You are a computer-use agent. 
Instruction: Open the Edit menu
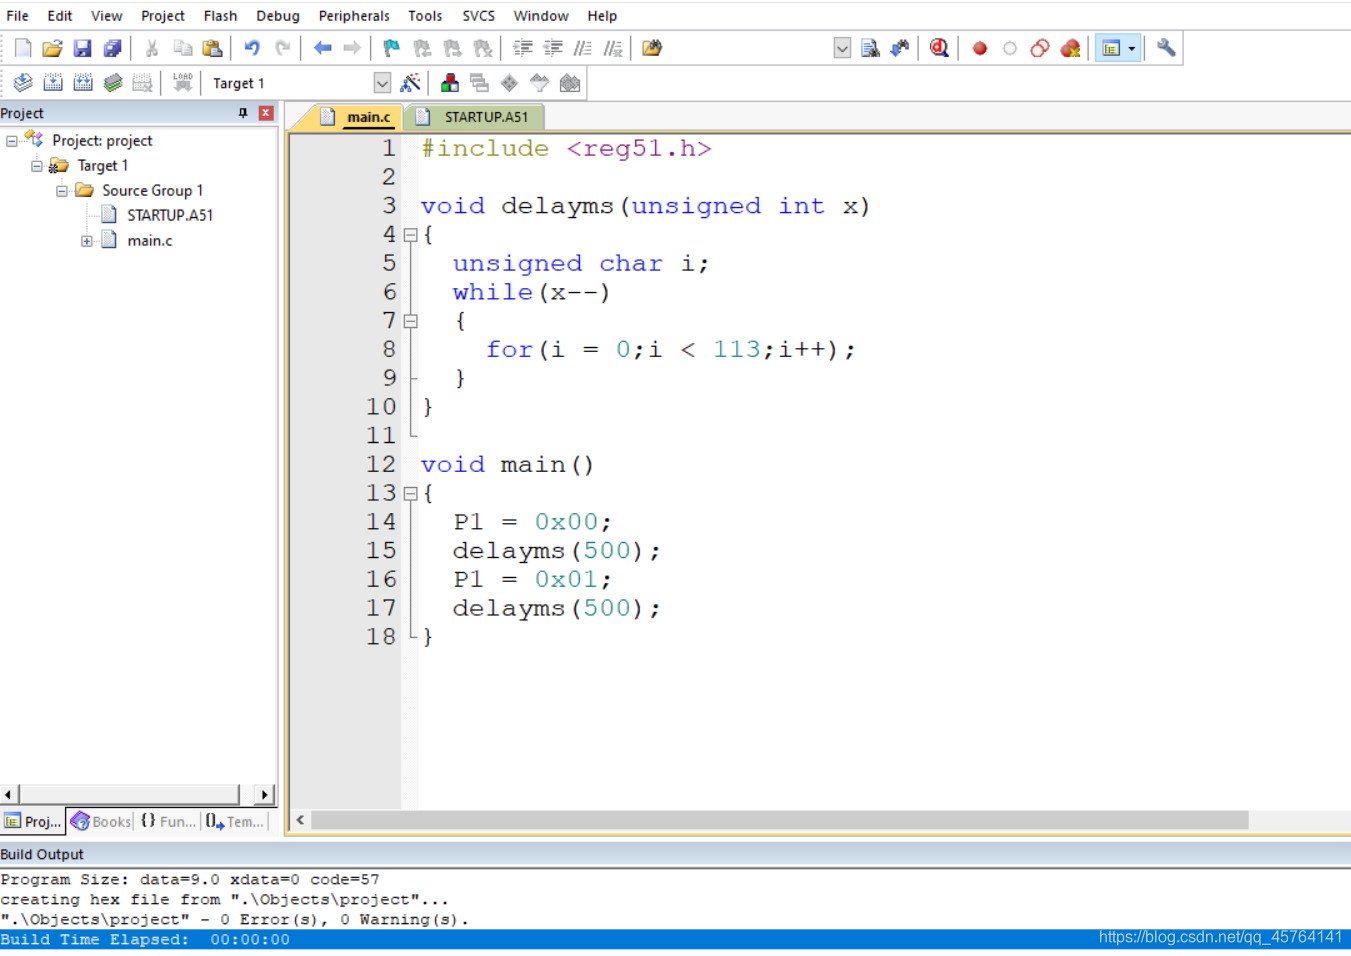coord(59,16)
